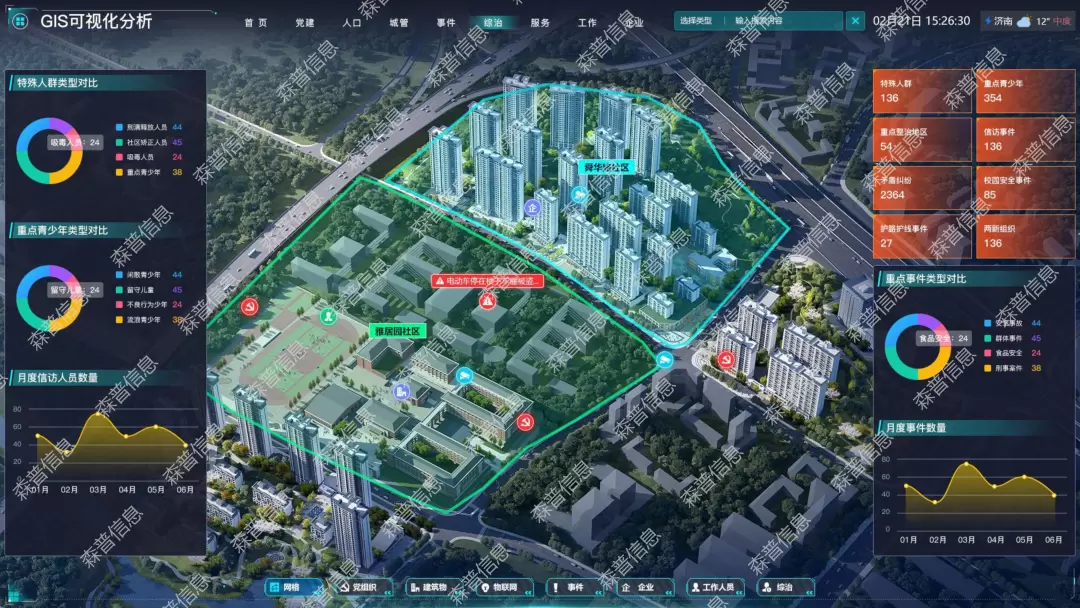Open the 选择类型 dropdown

tap(696, 21)
